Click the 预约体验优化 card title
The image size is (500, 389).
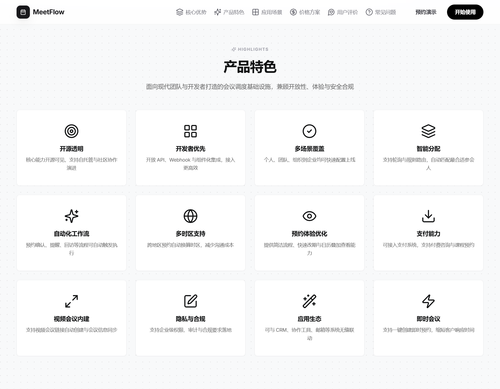309,234
